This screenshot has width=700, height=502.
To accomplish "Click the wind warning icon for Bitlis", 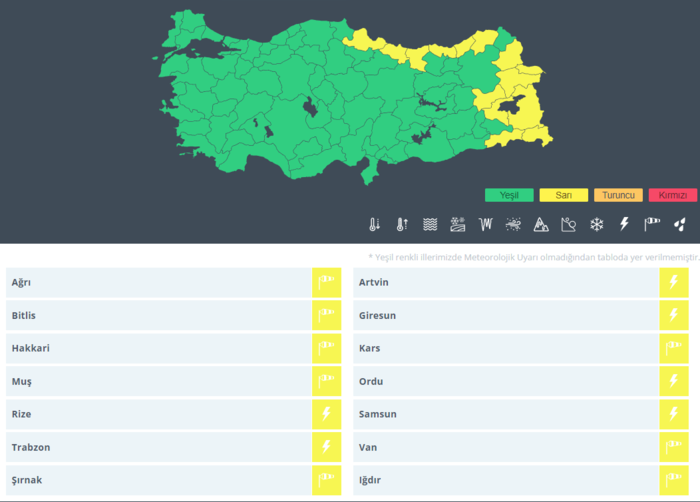I will (x=326, y=315).
